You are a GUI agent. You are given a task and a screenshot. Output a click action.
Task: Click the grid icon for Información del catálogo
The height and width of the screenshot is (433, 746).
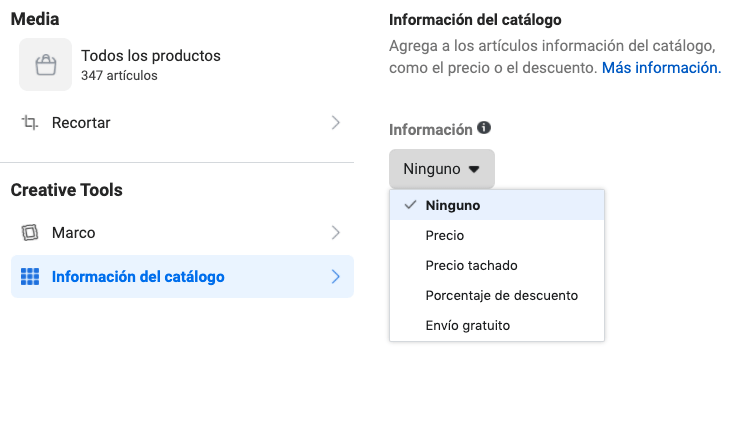point(29,276)
